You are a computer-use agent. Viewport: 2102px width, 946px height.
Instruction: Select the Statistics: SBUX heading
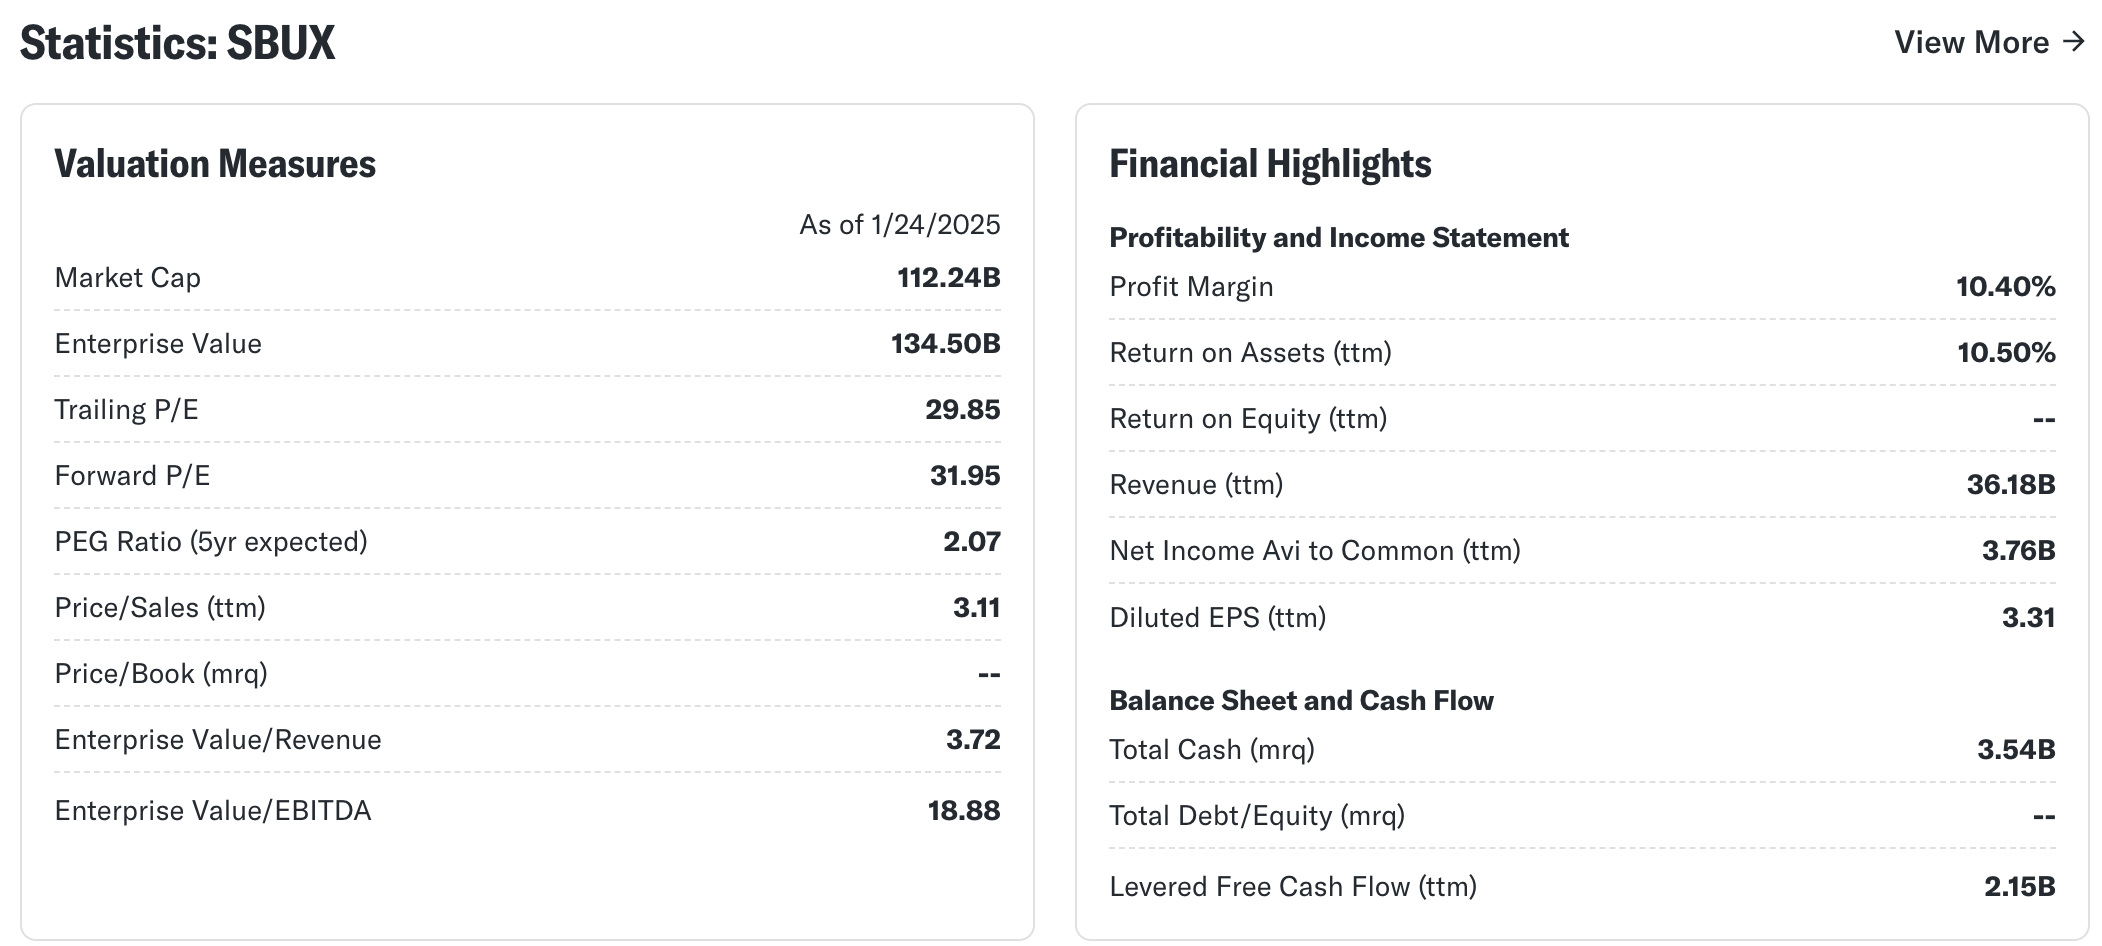pos(178,43)
